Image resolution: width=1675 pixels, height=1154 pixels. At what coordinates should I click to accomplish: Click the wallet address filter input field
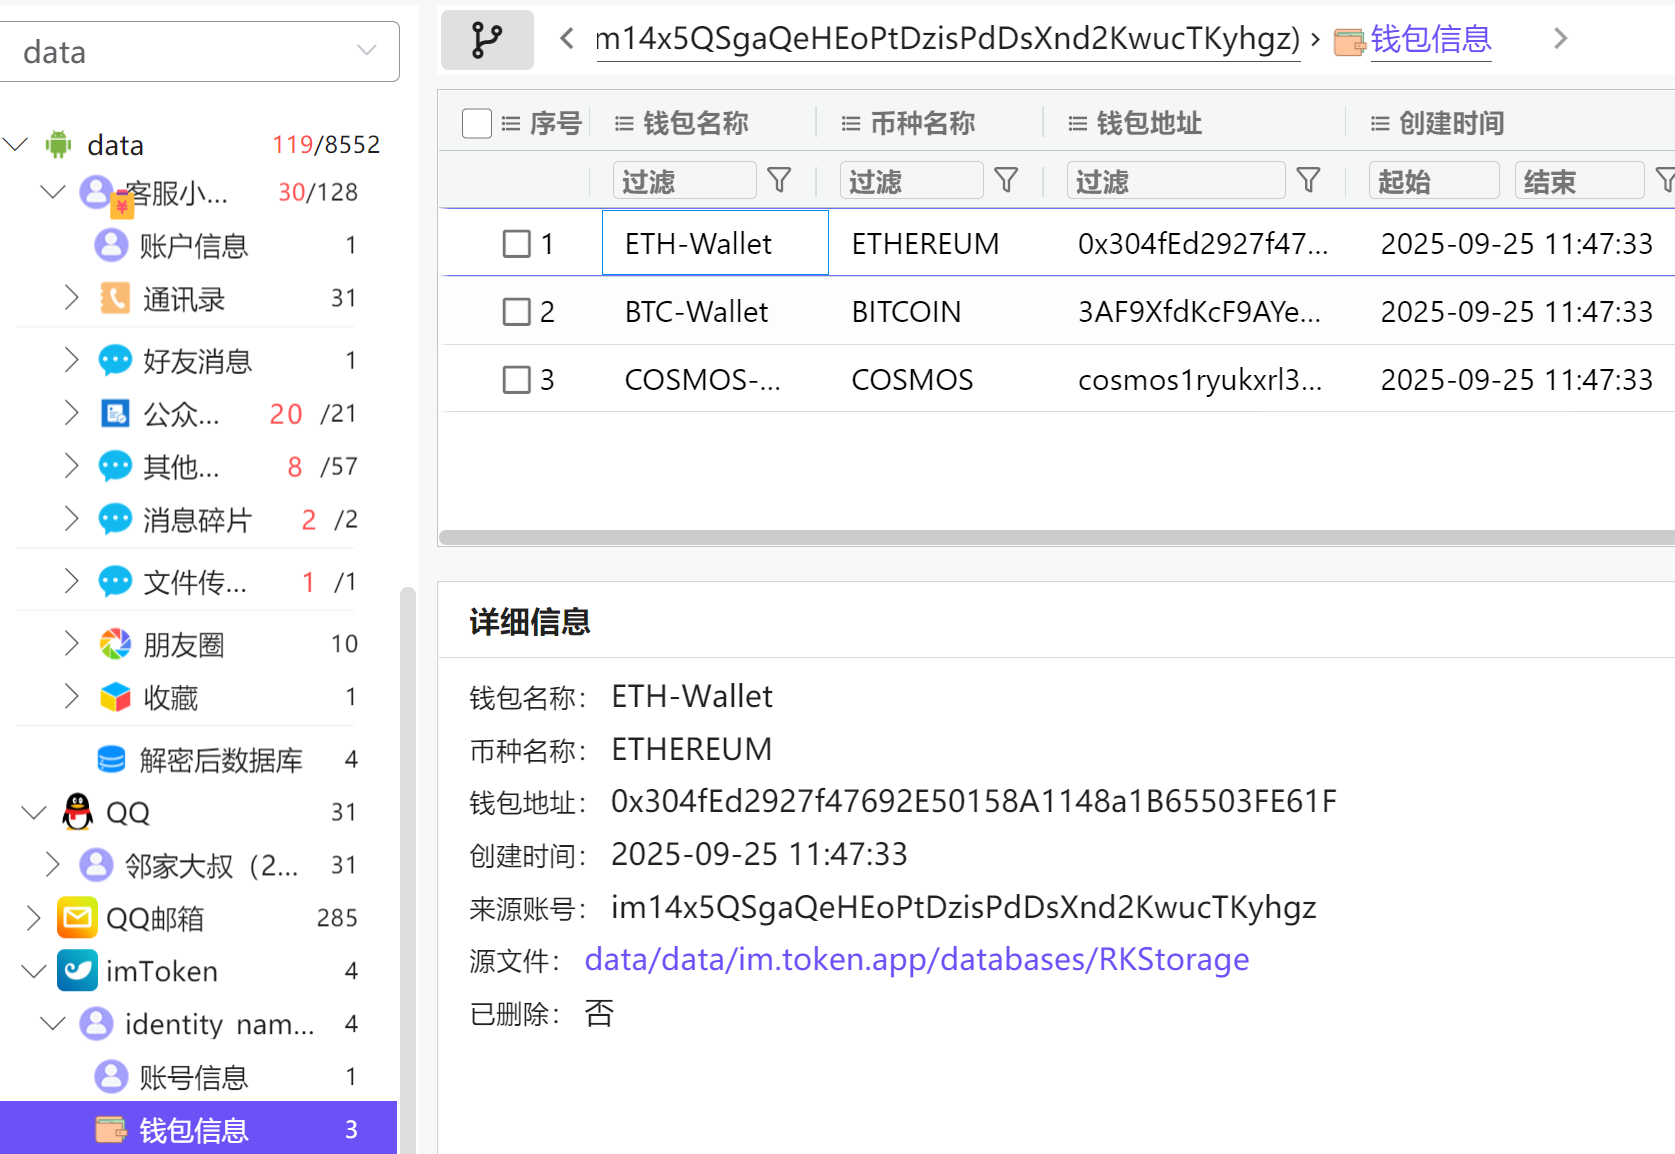[x=1176, y=181]
